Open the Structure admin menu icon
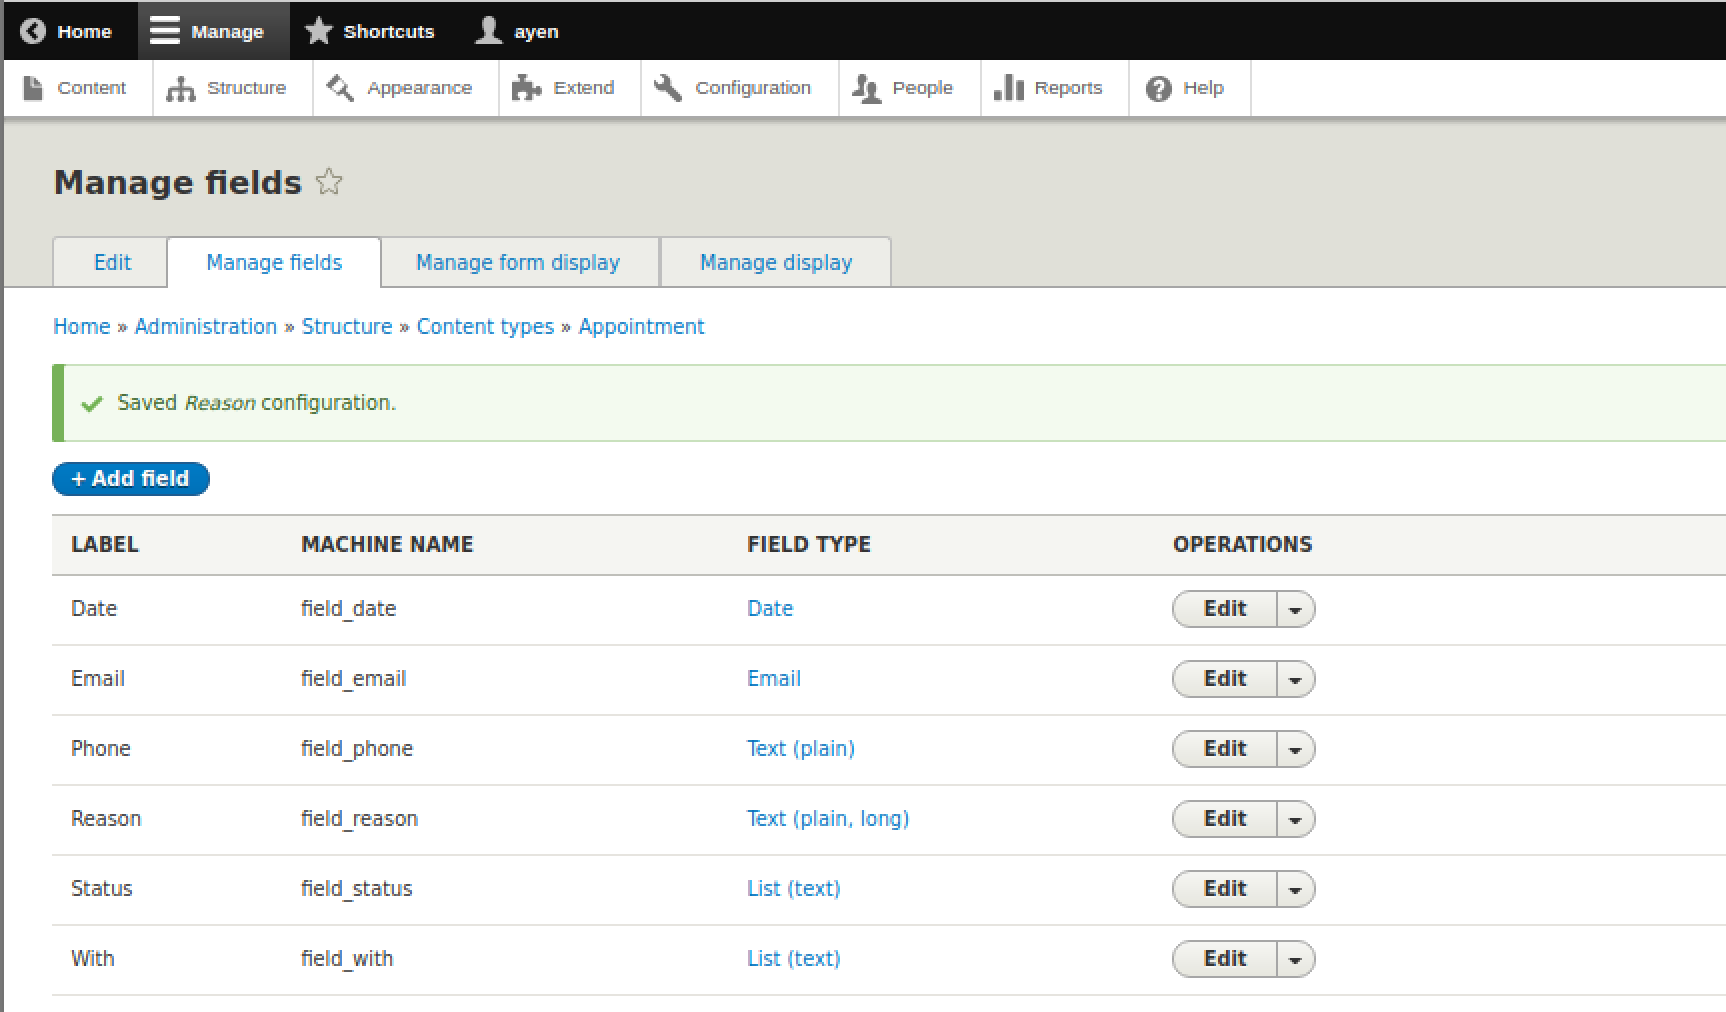 click(181, 89)
